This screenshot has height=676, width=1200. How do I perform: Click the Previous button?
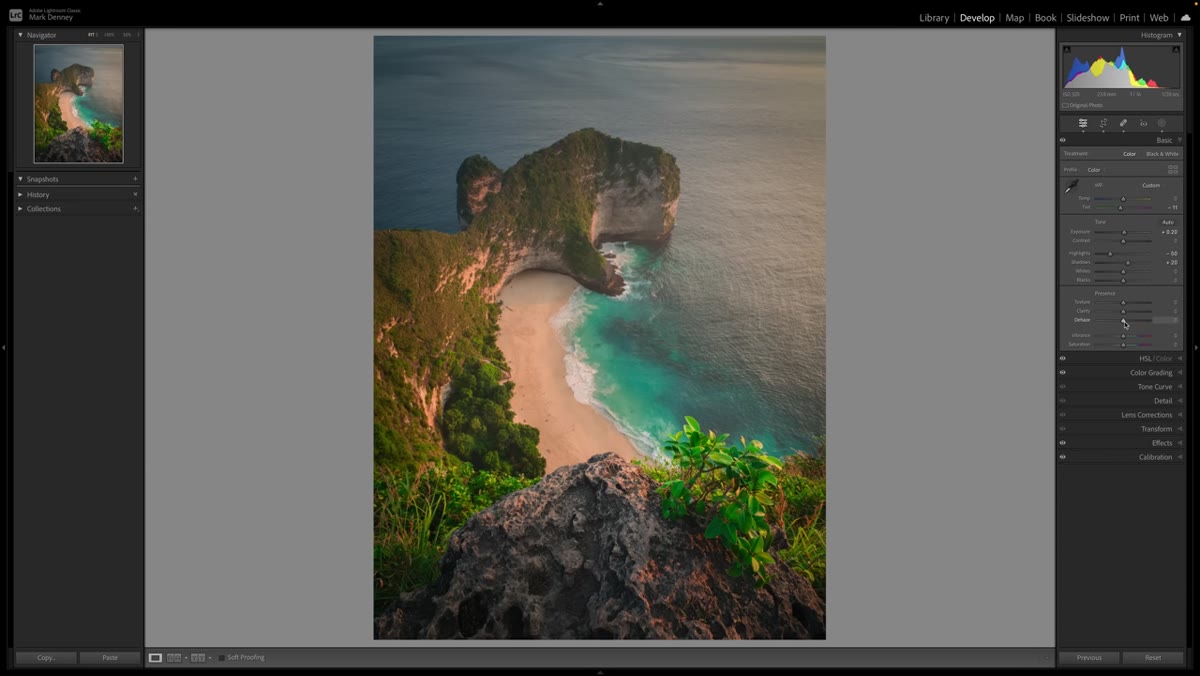click(x=1089, y=658)
